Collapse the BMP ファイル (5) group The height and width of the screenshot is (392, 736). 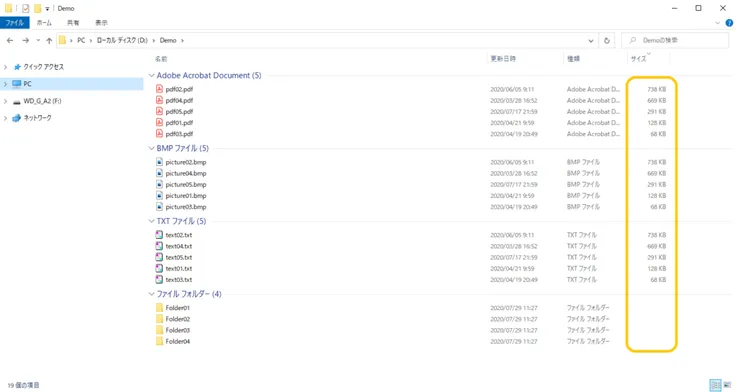(x=152, y=148)
